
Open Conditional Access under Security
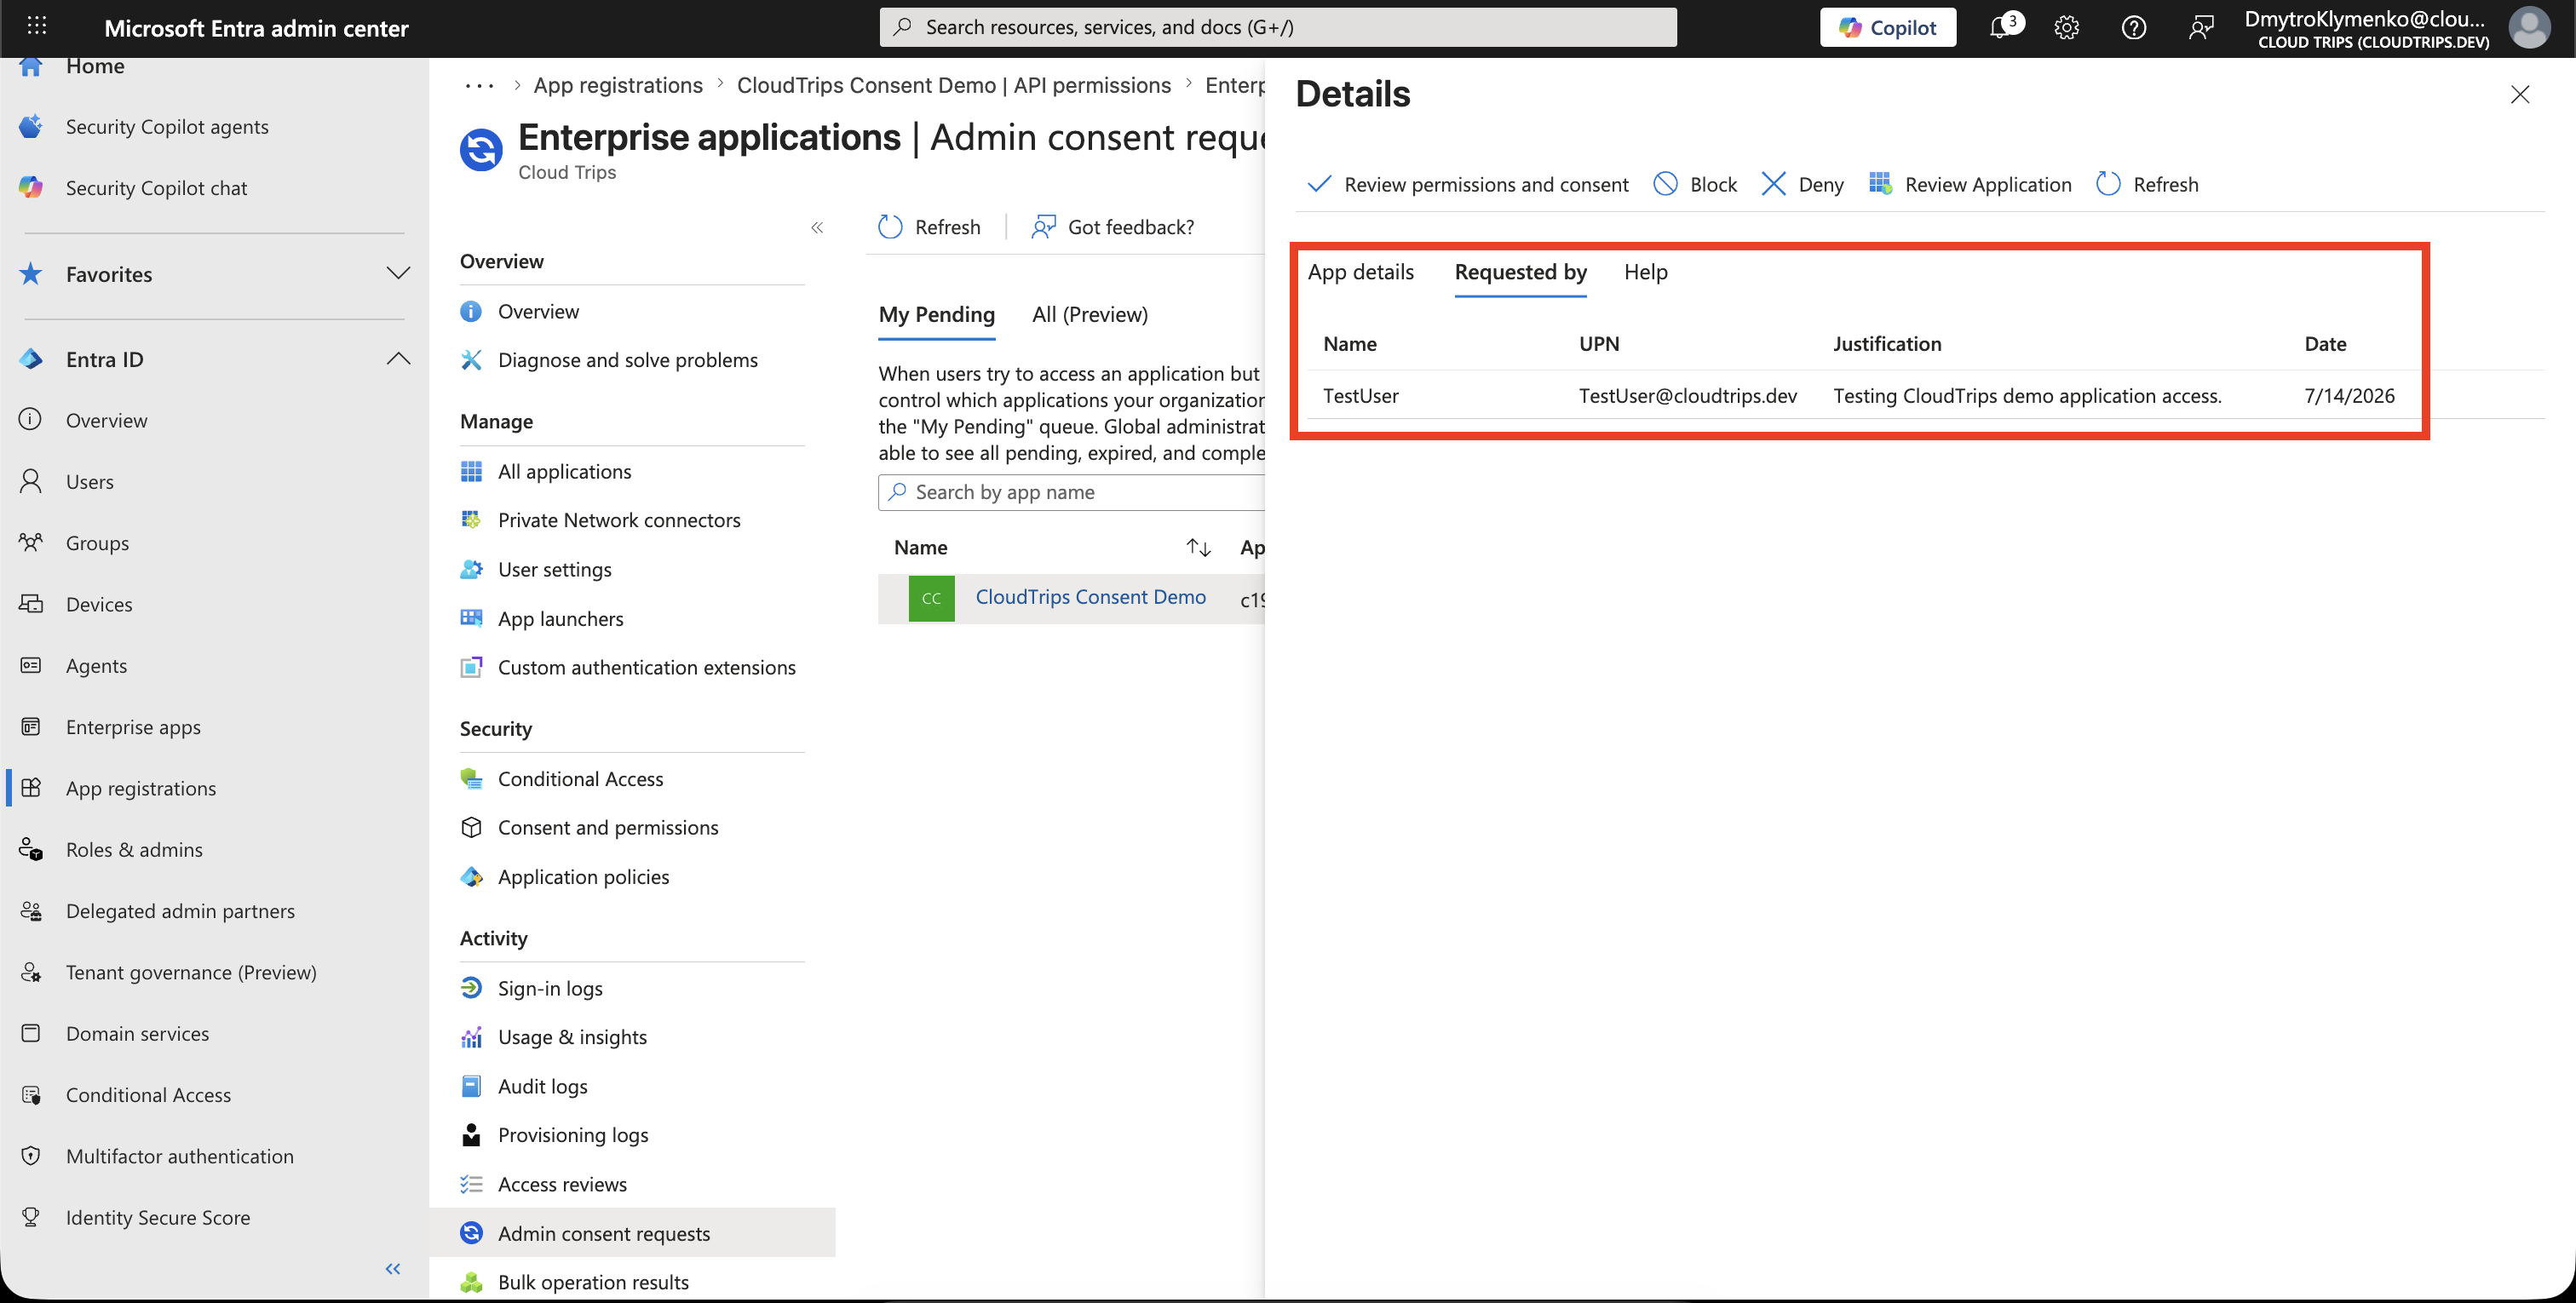(580, 778)
